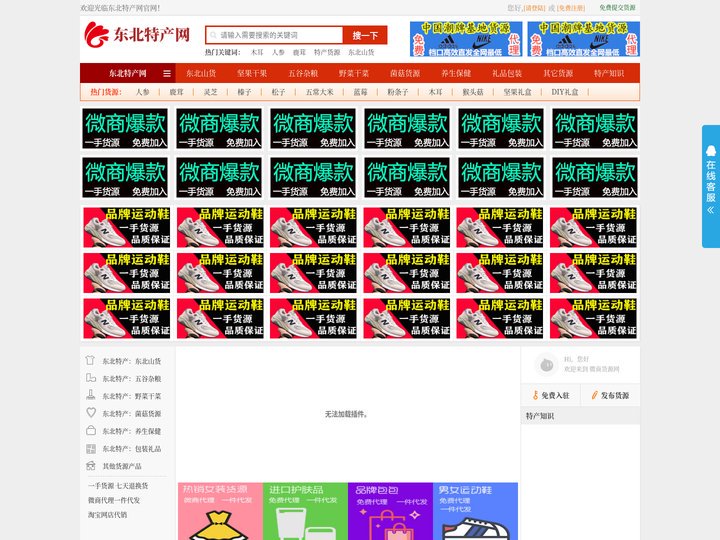Click DIY礼盒 in the 热门货源 bar
This screenshot has height=540, width=720.
click(565, 92)
